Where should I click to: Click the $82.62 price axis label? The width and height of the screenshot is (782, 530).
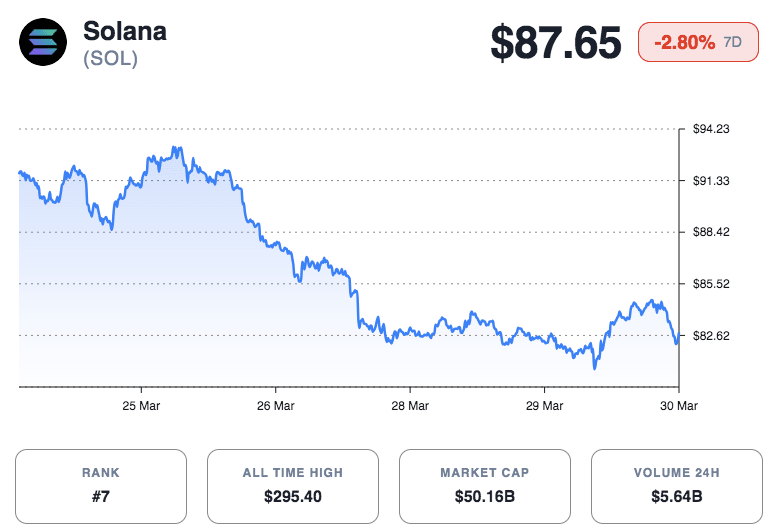coord(711,336)
